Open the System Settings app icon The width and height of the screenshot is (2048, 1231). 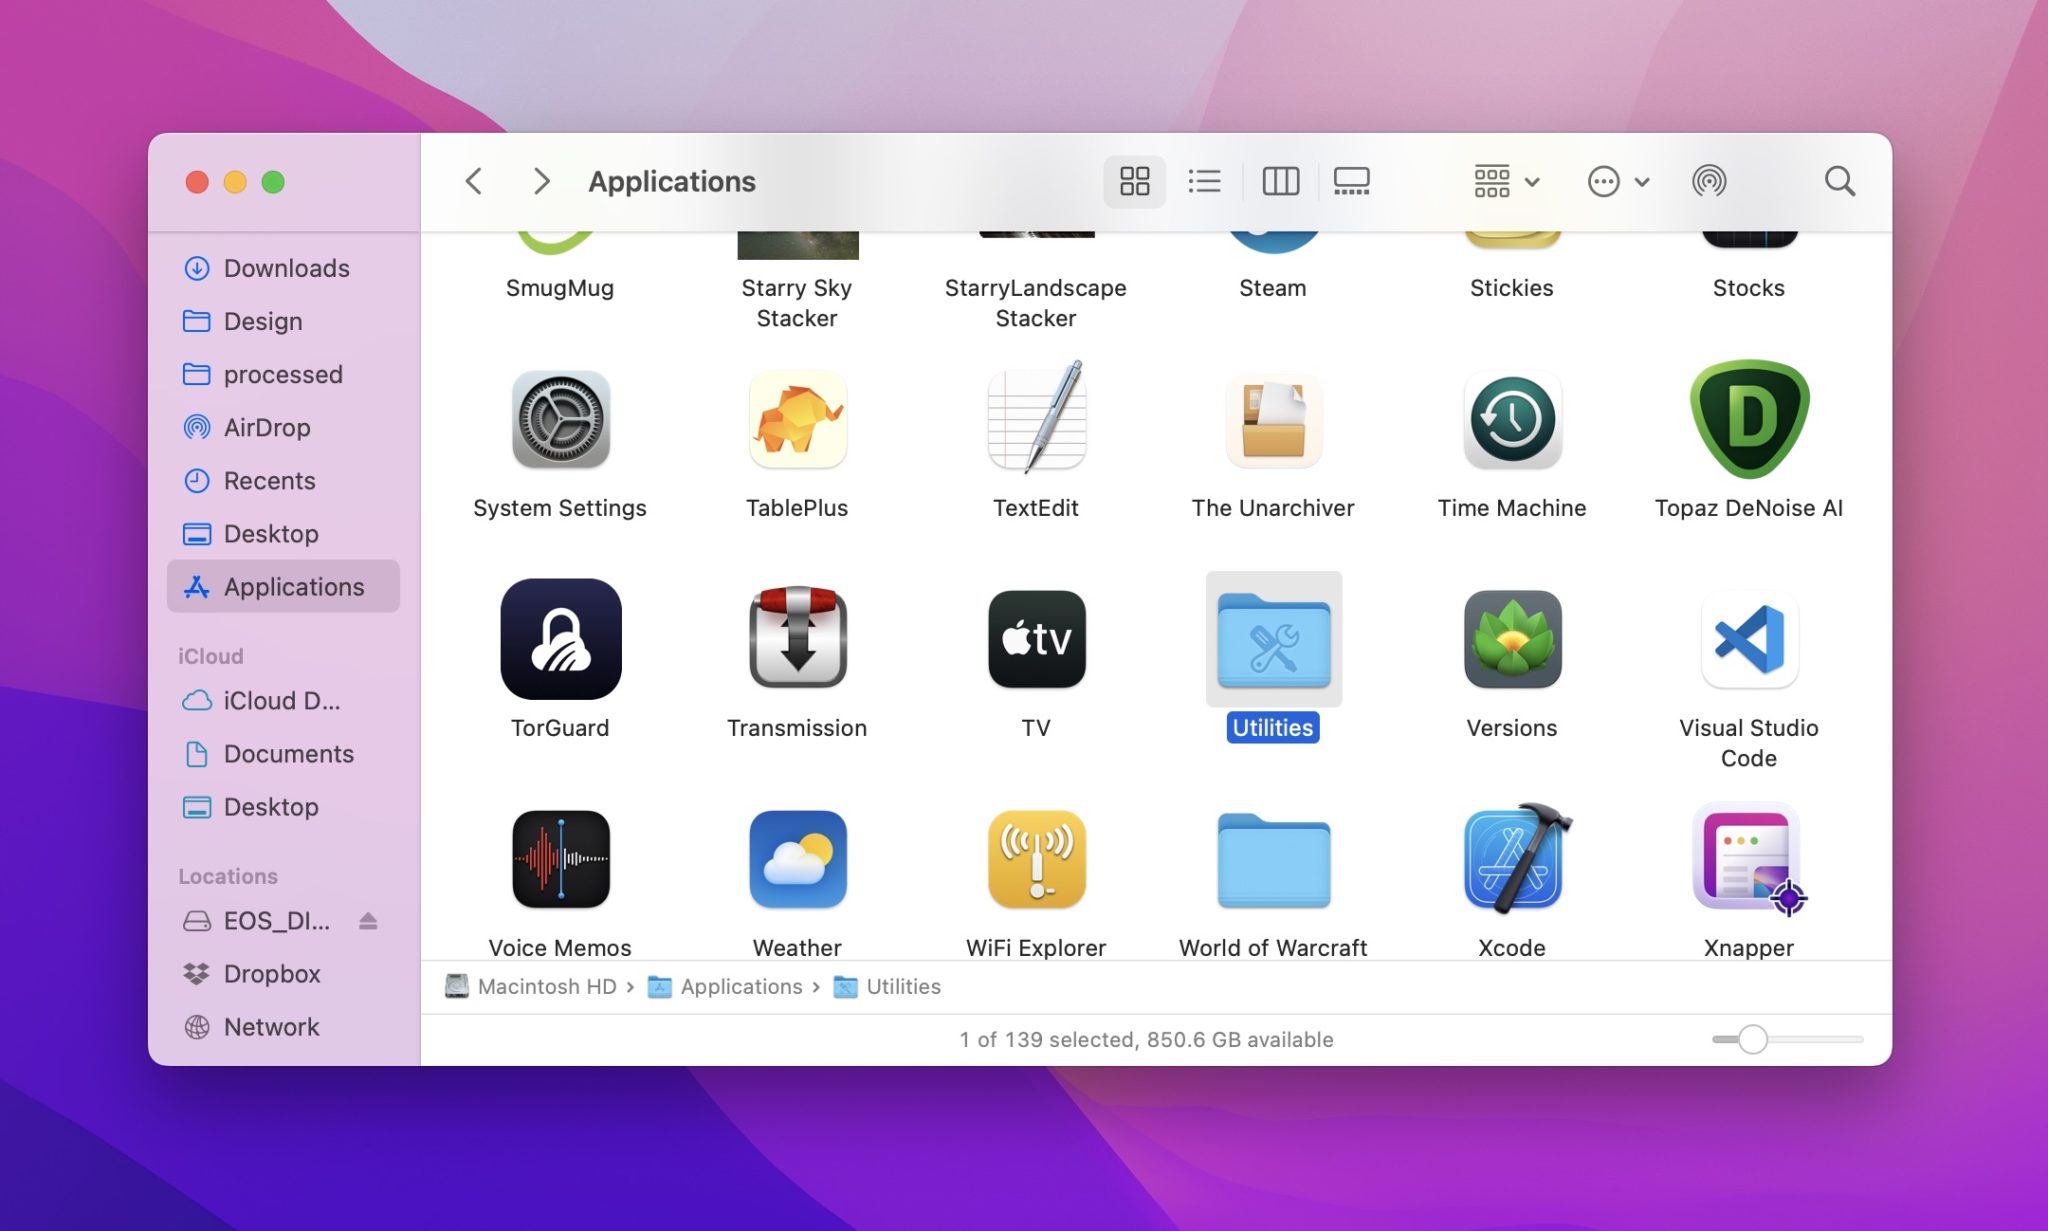560,420
